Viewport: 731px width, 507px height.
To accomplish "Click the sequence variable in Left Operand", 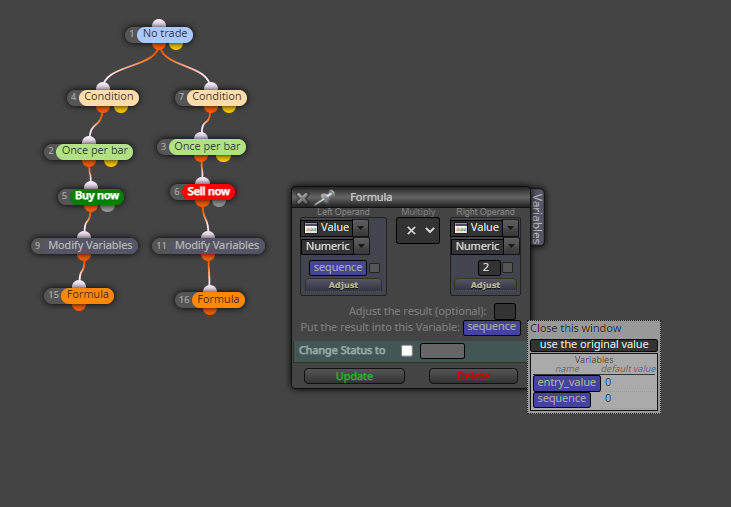I will click(x=338, y=267).
